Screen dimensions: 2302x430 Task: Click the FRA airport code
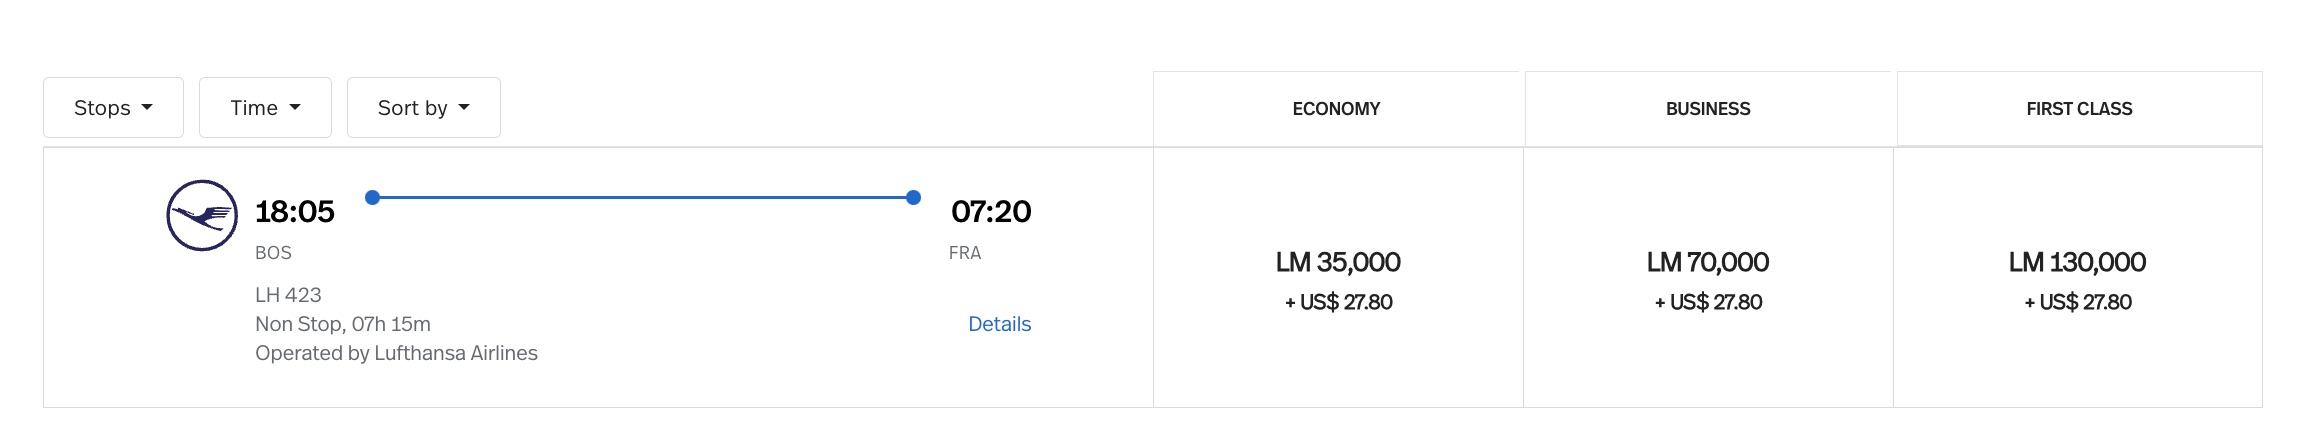pos(965,253)
